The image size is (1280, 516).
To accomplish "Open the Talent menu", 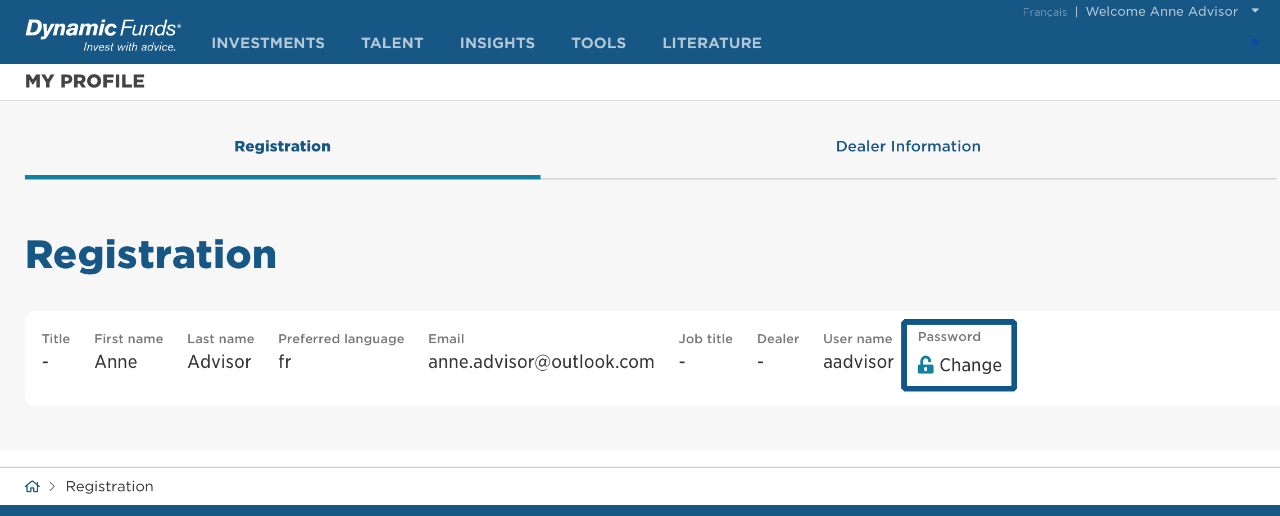I will point(392,43).
